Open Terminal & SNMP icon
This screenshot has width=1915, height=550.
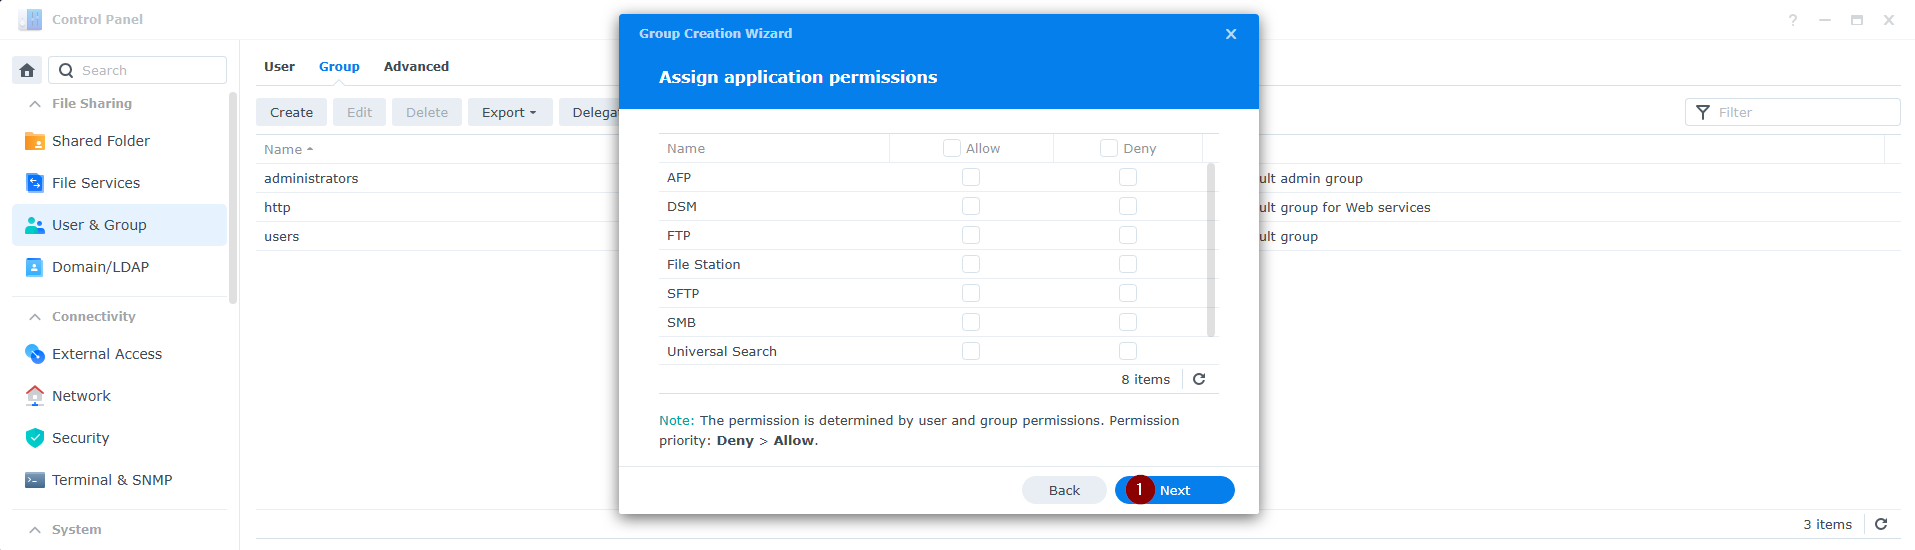coord(34,480)
